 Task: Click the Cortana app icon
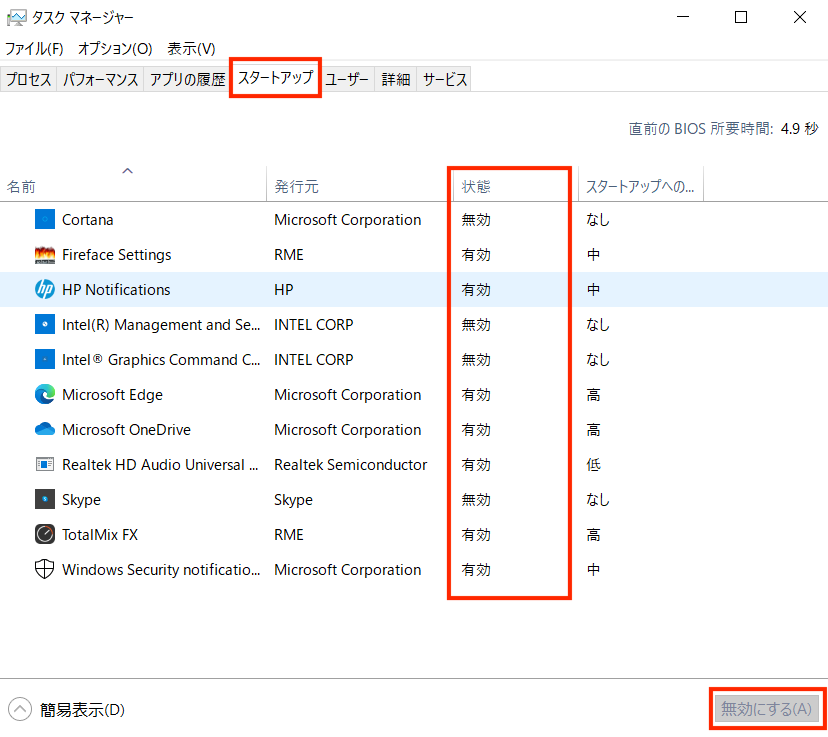pyautogui.click(x=45, y=220)
